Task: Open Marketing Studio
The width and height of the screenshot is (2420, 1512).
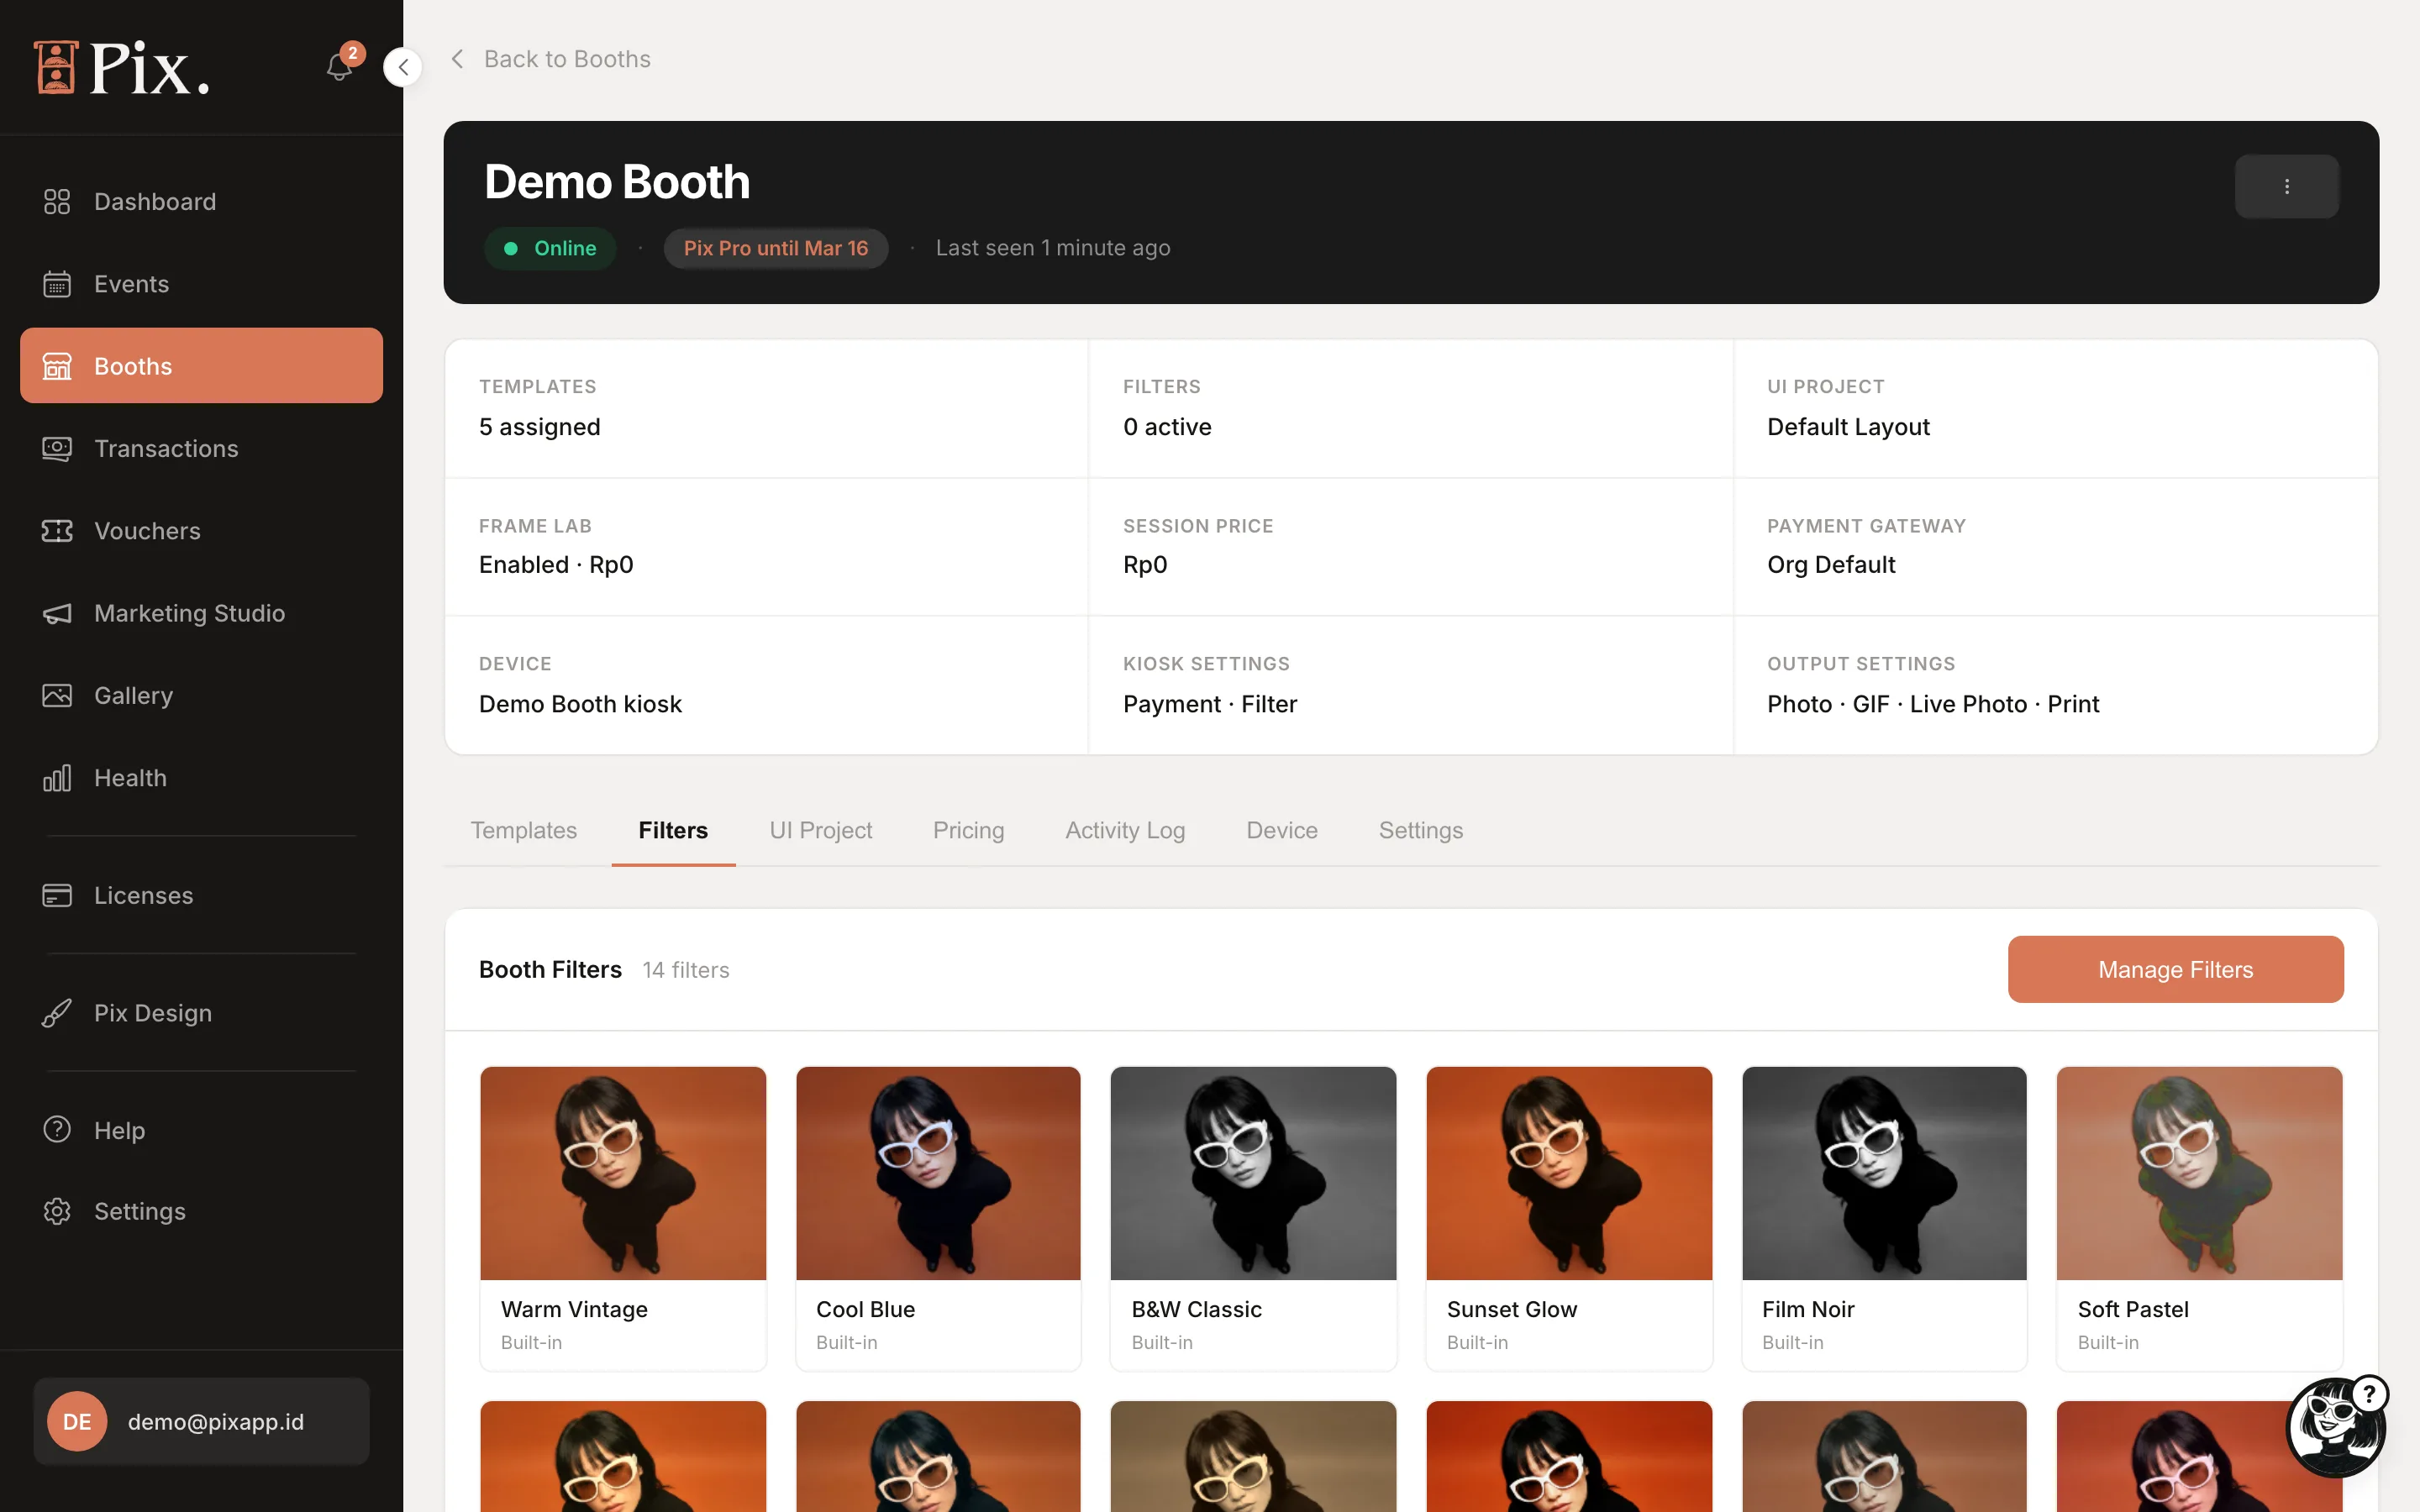Action: pos(201,613)
